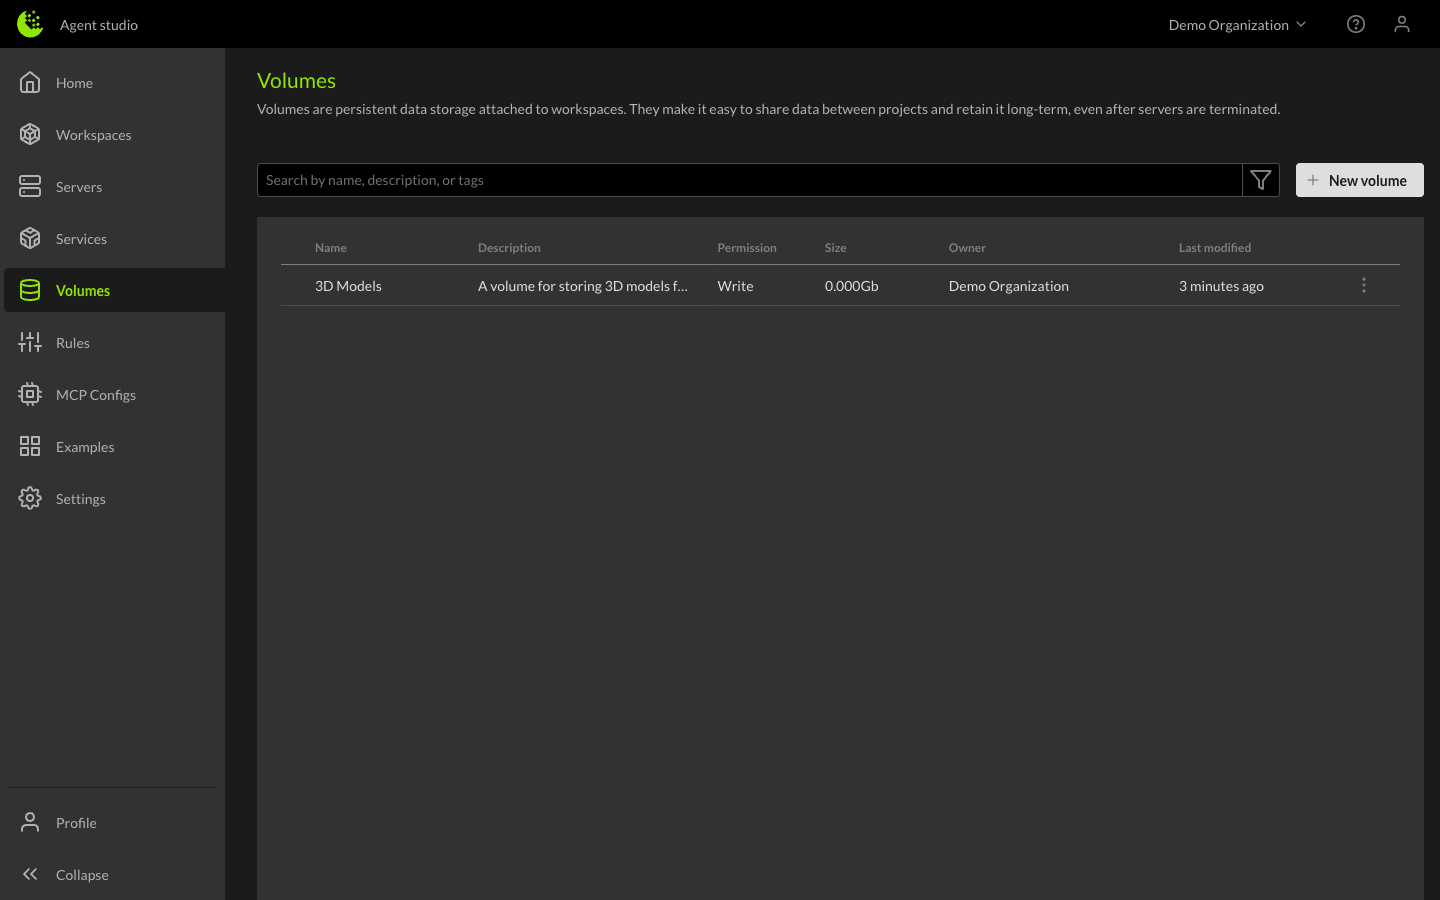Viewport: 1440px width, 900px height.
Task: Select the Rules sidebar item
Action: (x=72, y=343)
